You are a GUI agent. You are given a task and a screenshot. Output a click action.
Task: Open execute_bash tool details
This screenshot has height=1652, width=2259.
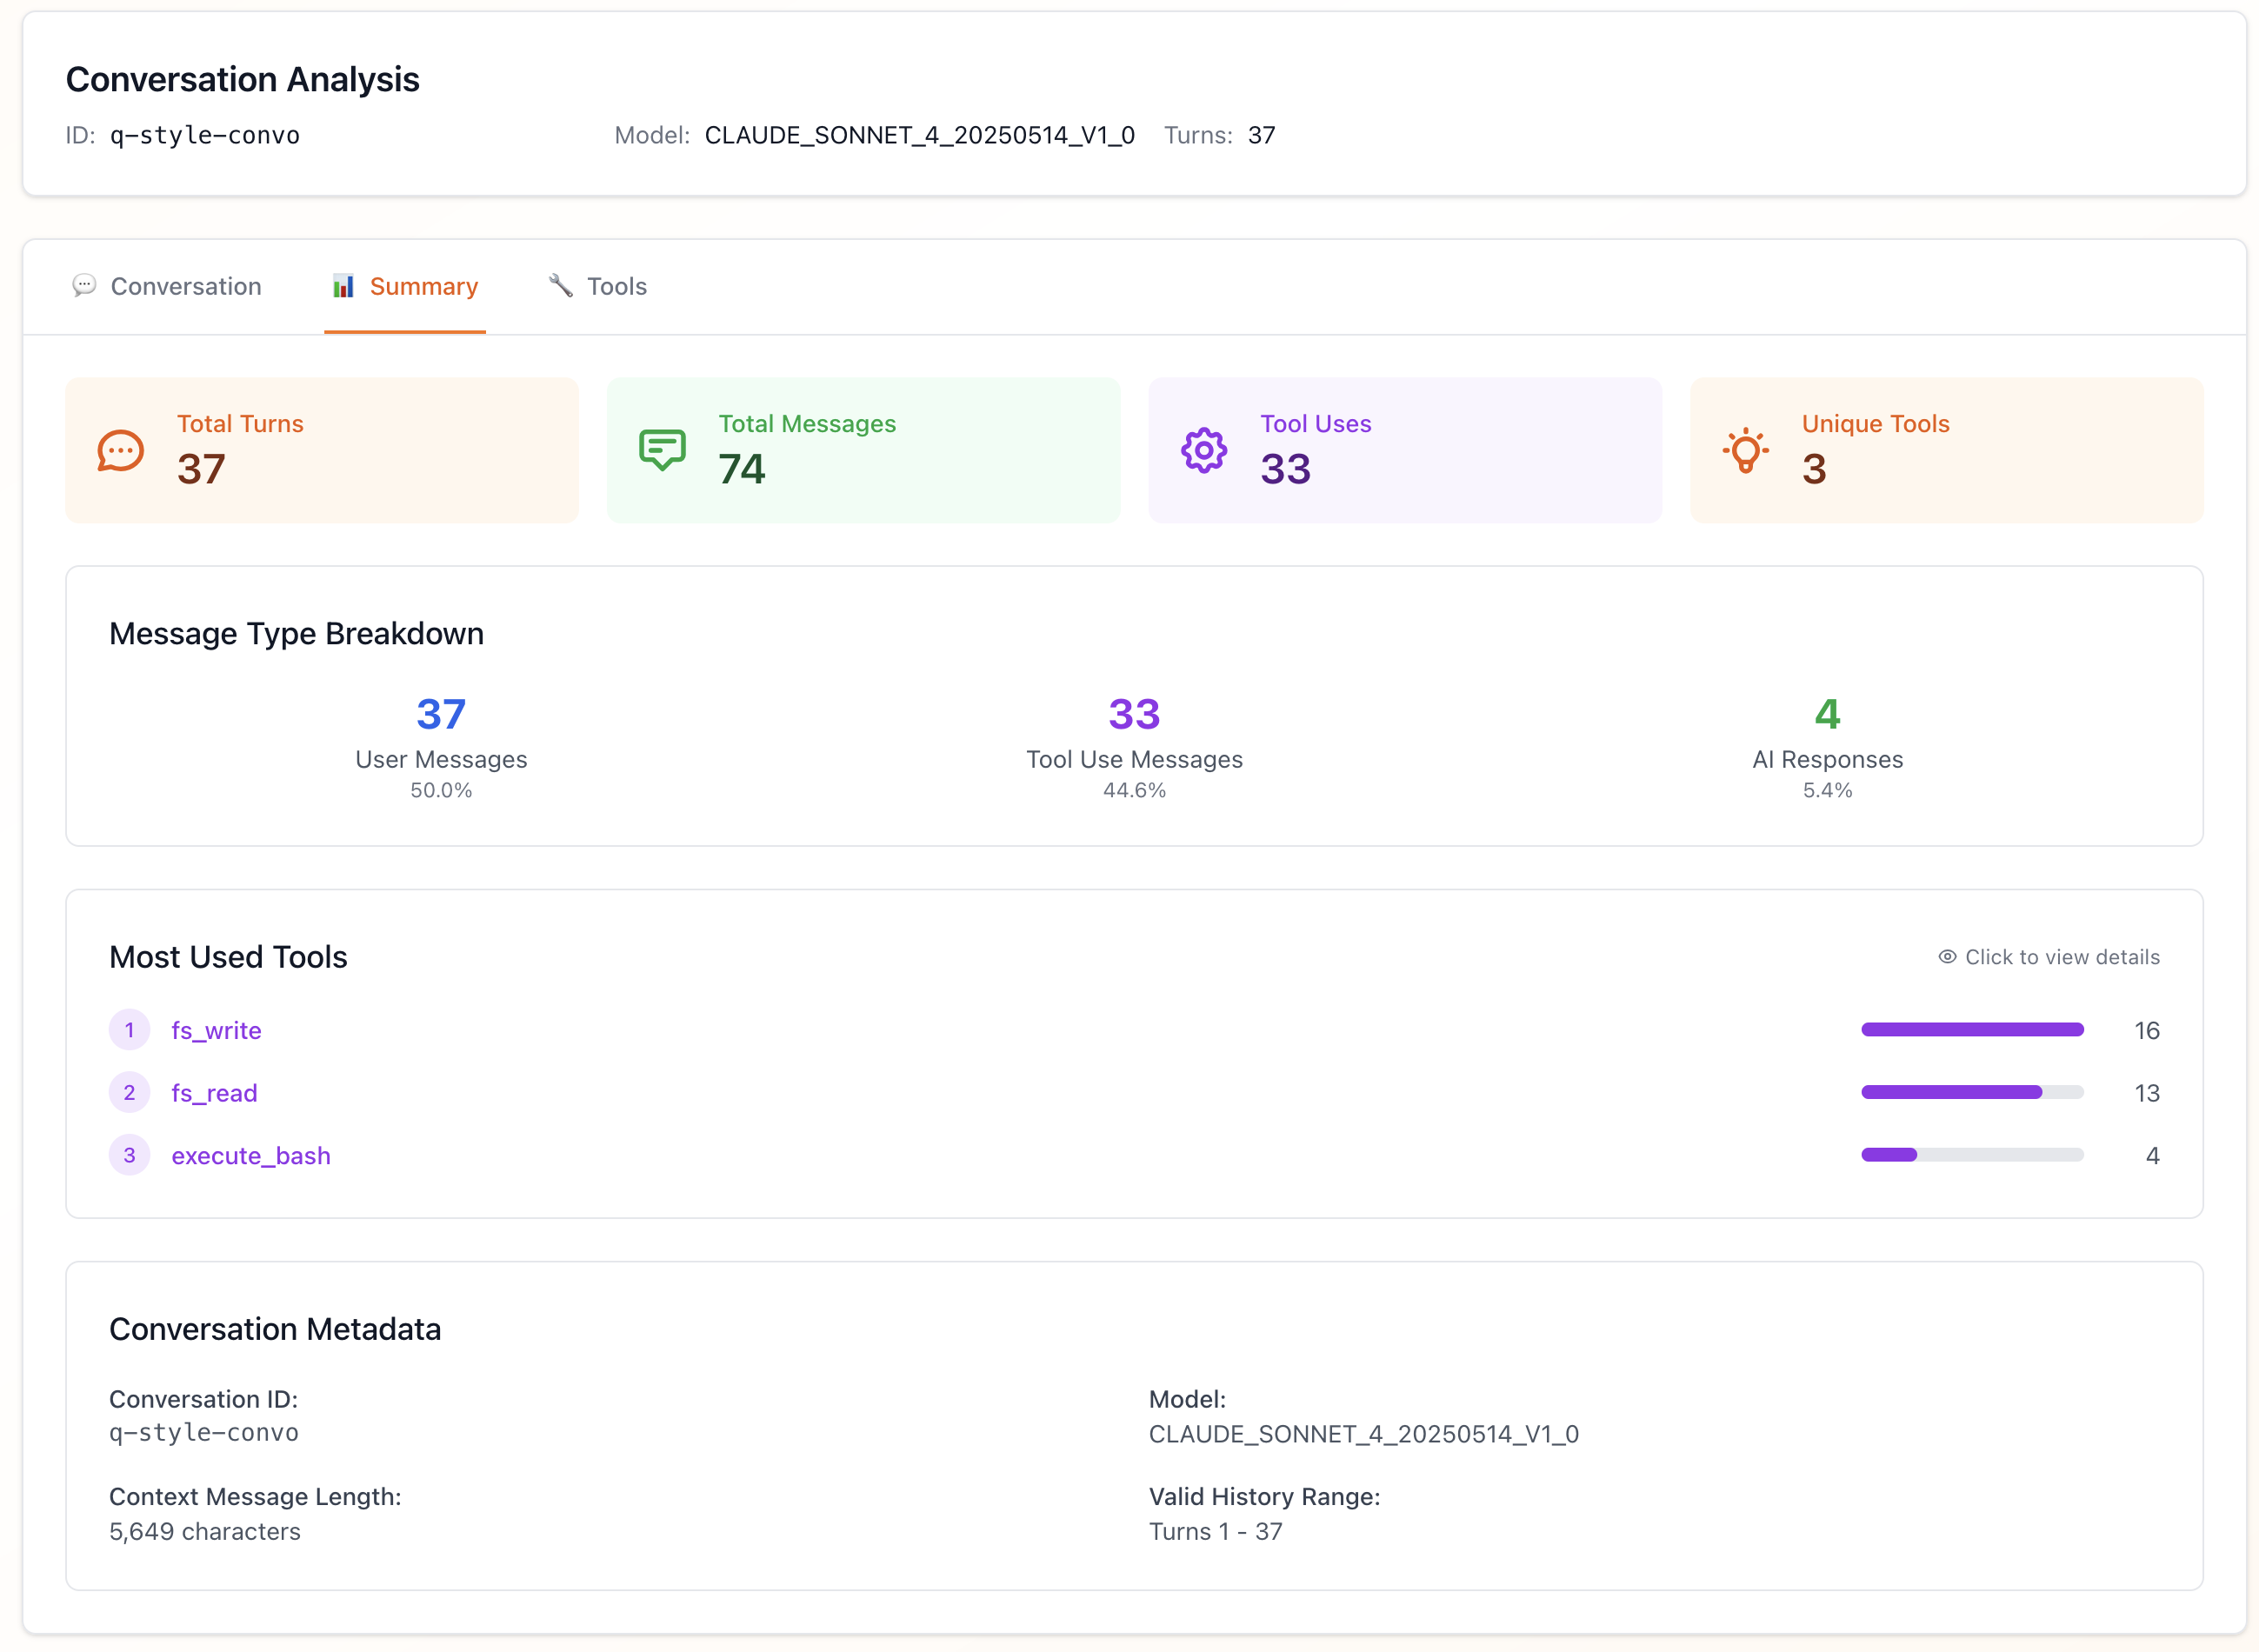(250, 1156)
